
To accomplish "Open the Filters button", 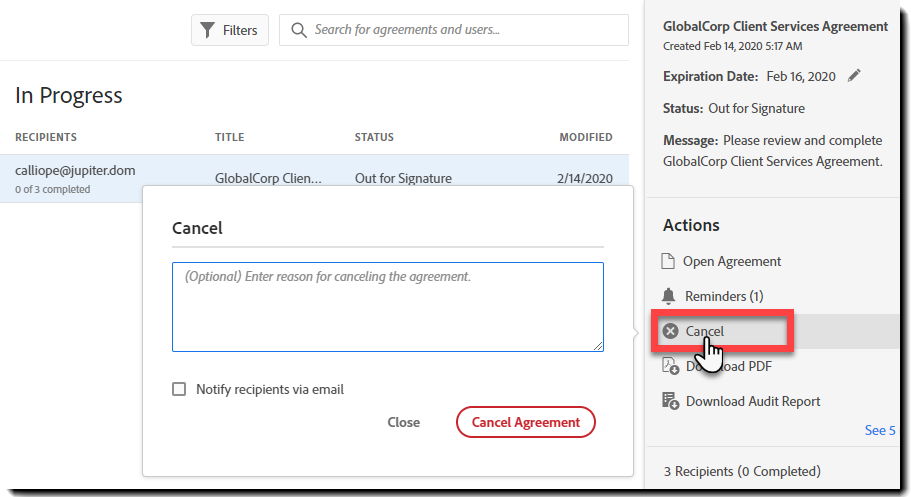I will tap(230, 30).
